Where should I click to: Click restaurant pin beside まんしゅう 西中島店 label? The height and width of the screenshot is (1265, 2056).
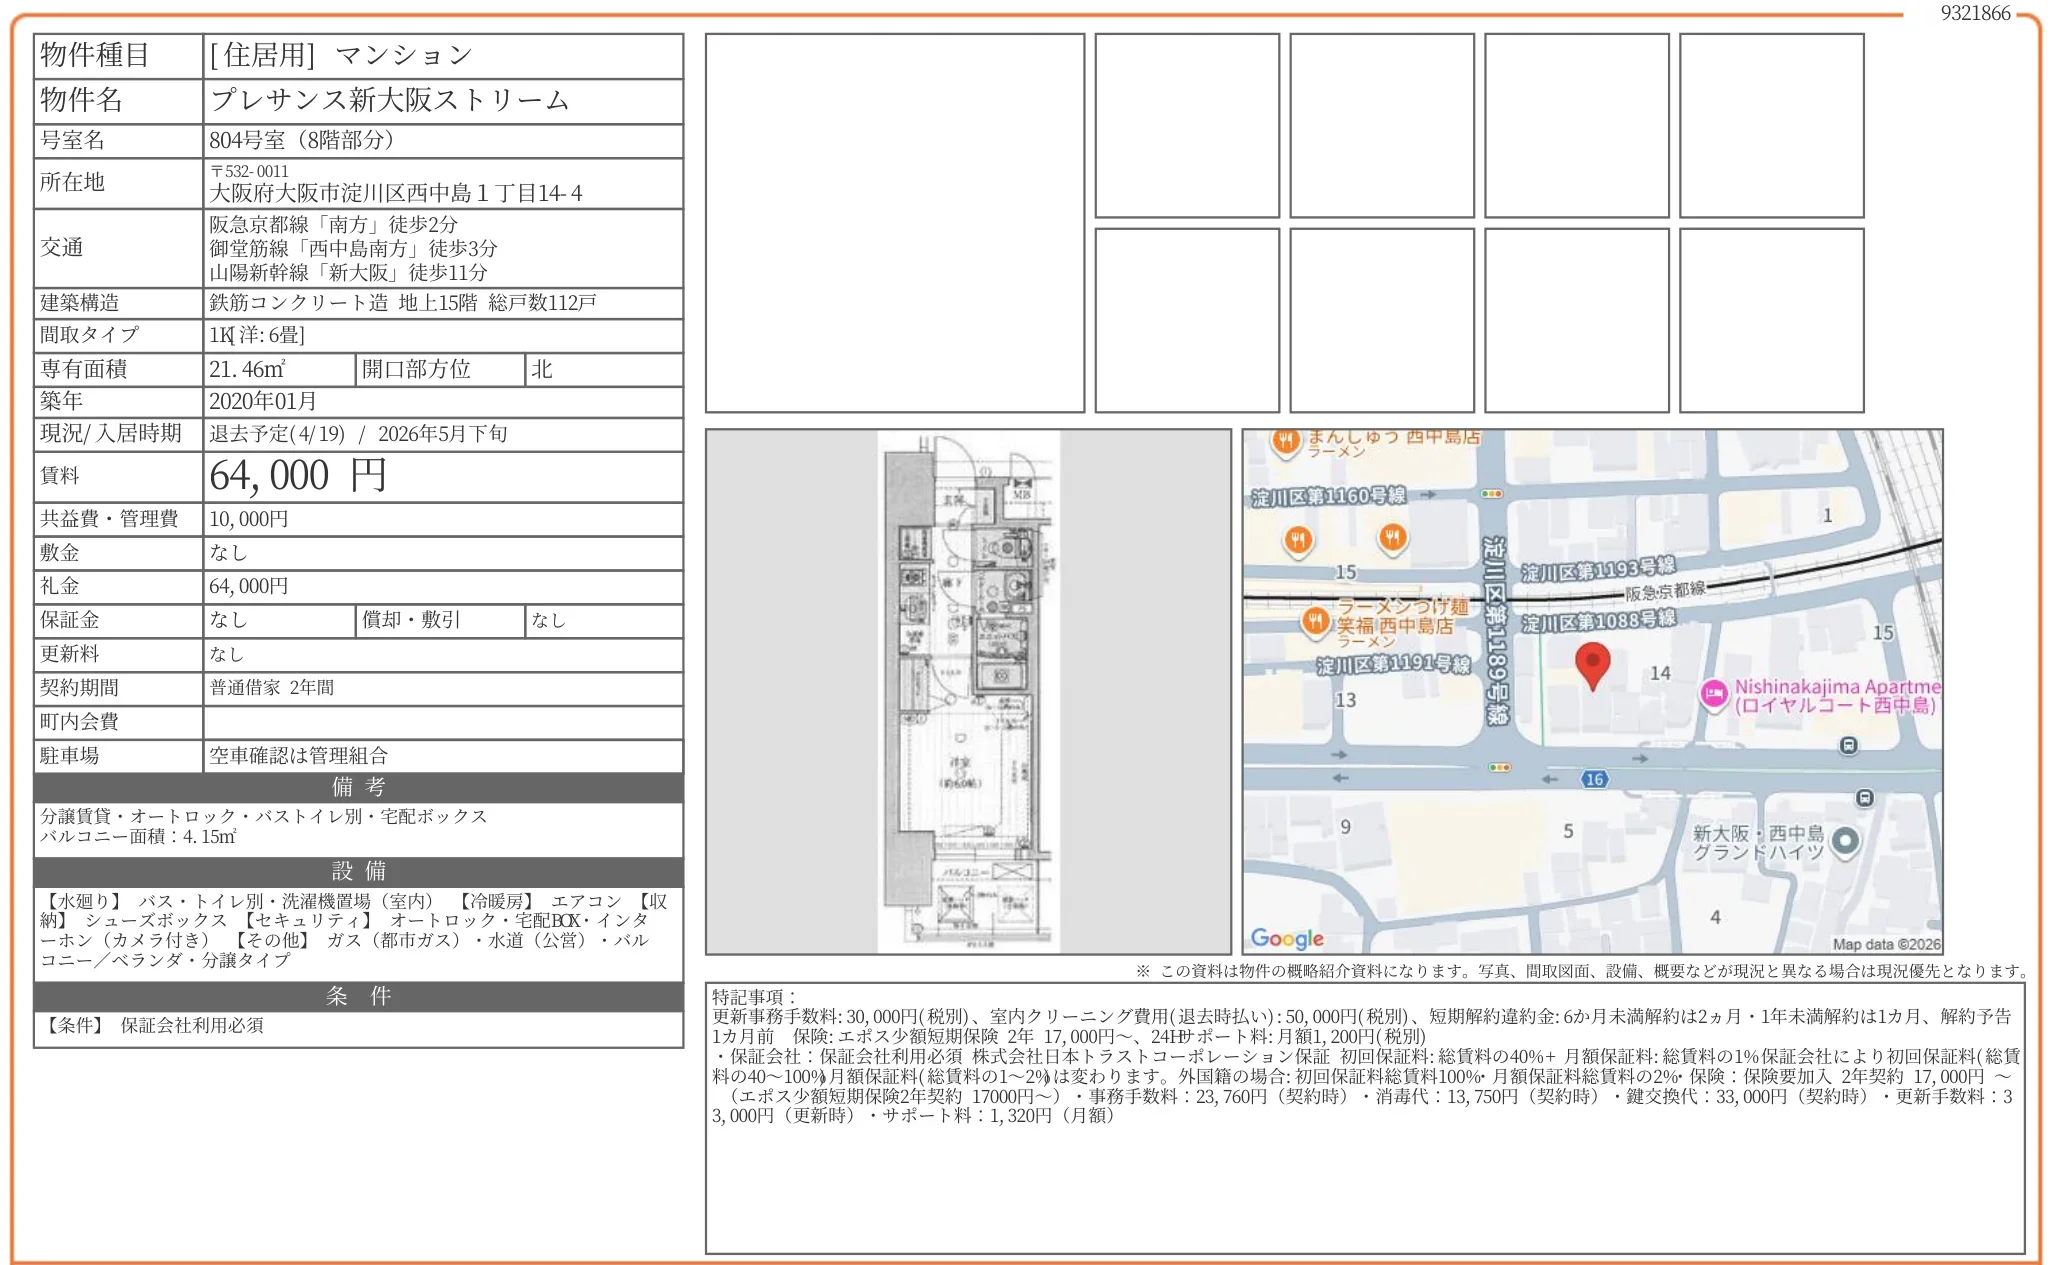pos(1286,441)
